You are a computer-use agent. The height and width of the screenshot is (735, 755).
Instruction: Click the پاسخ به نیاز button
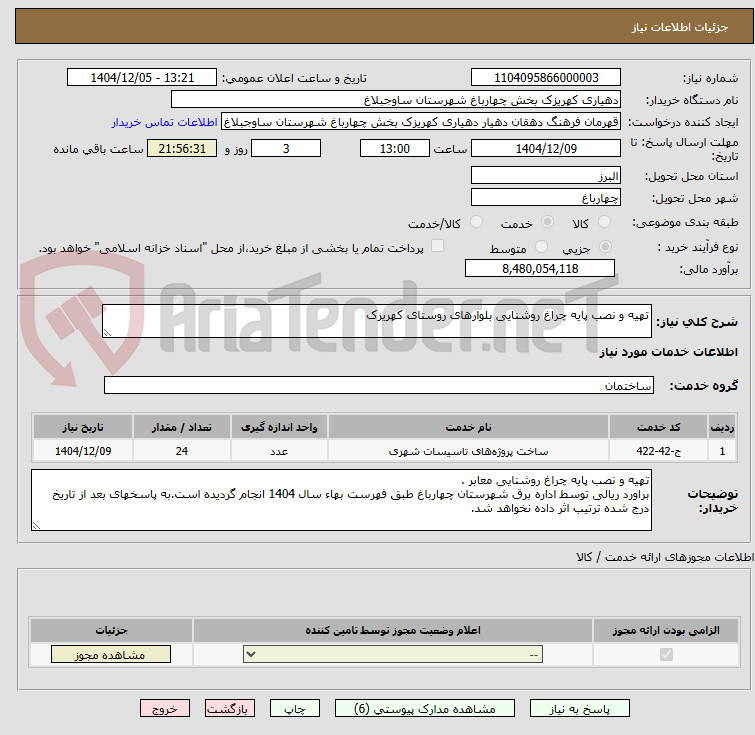579,709
